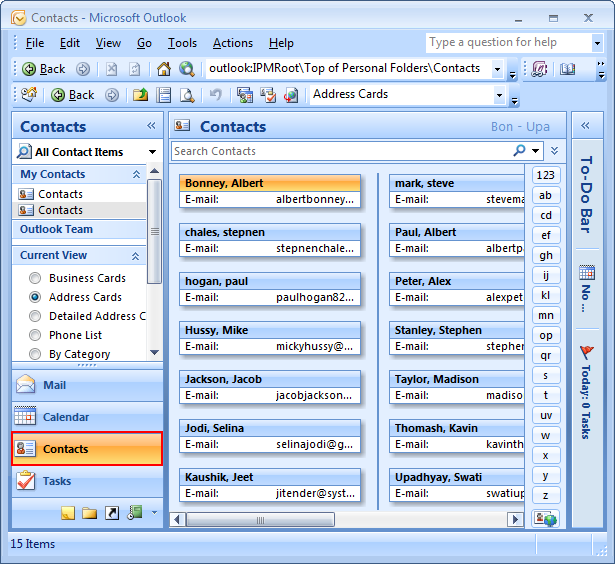This screenshot has height=564, width=615.
Task: Click the calendar icon in To-Do Bar
Action: [x=587, y=272]
